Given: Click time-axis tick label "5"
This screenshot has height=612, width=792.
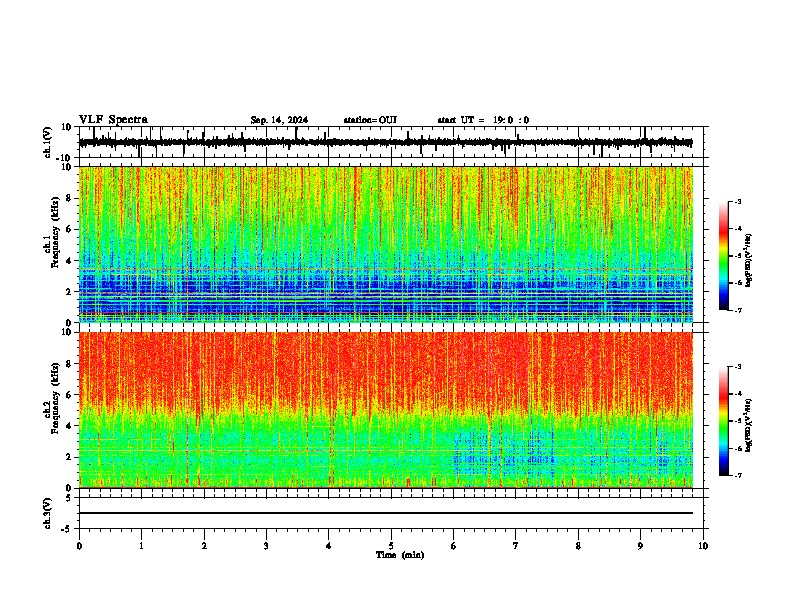Looking at the screenshot, I should (x=391, y=546).
